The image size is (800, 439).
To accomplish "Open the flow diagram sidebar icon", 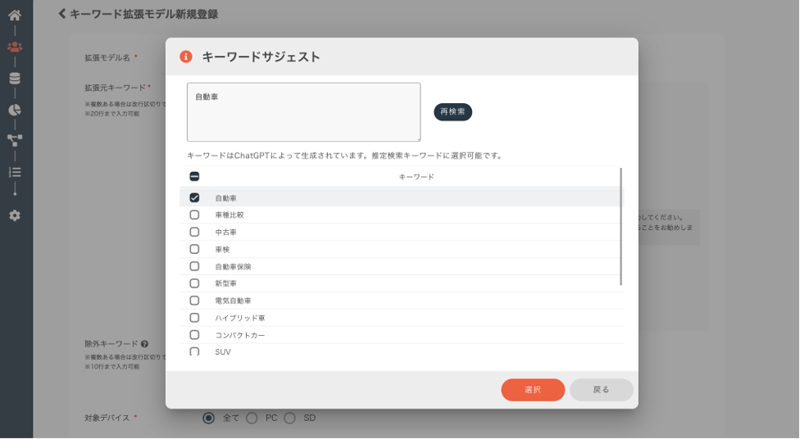I will [x=15, y=140].
